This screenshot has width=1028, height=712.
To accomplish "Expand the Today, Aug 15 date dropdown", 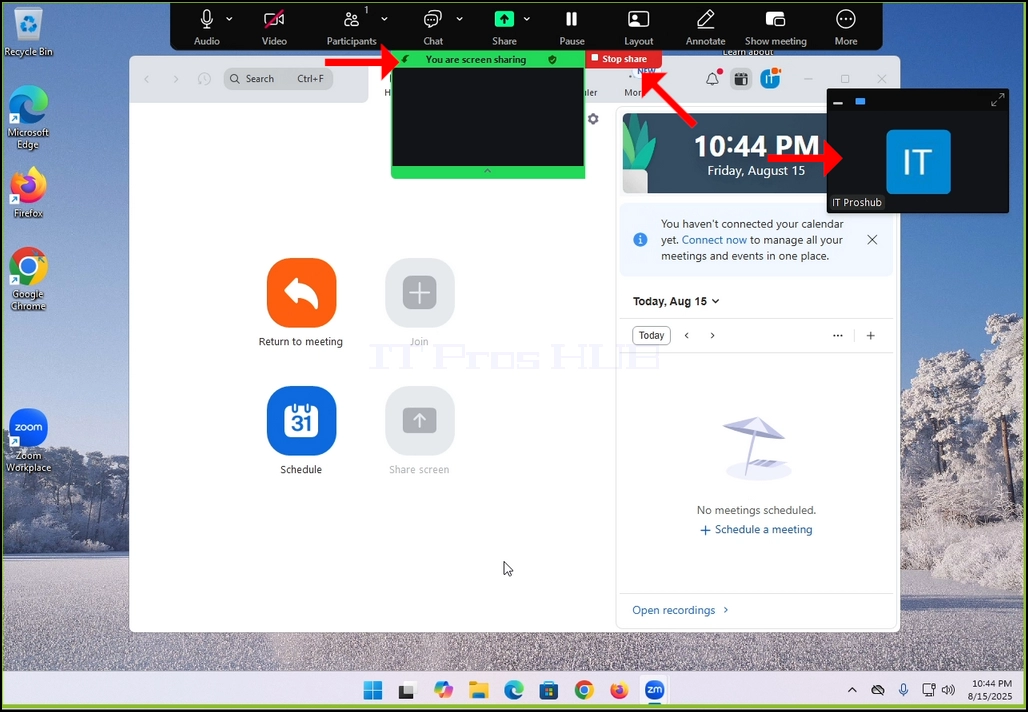I will 676,301.
